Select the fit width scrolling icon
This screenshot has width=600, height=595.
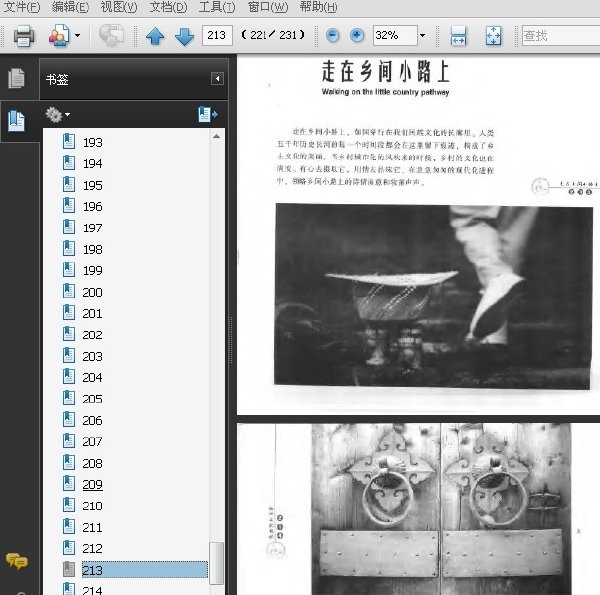click(458, 36)
